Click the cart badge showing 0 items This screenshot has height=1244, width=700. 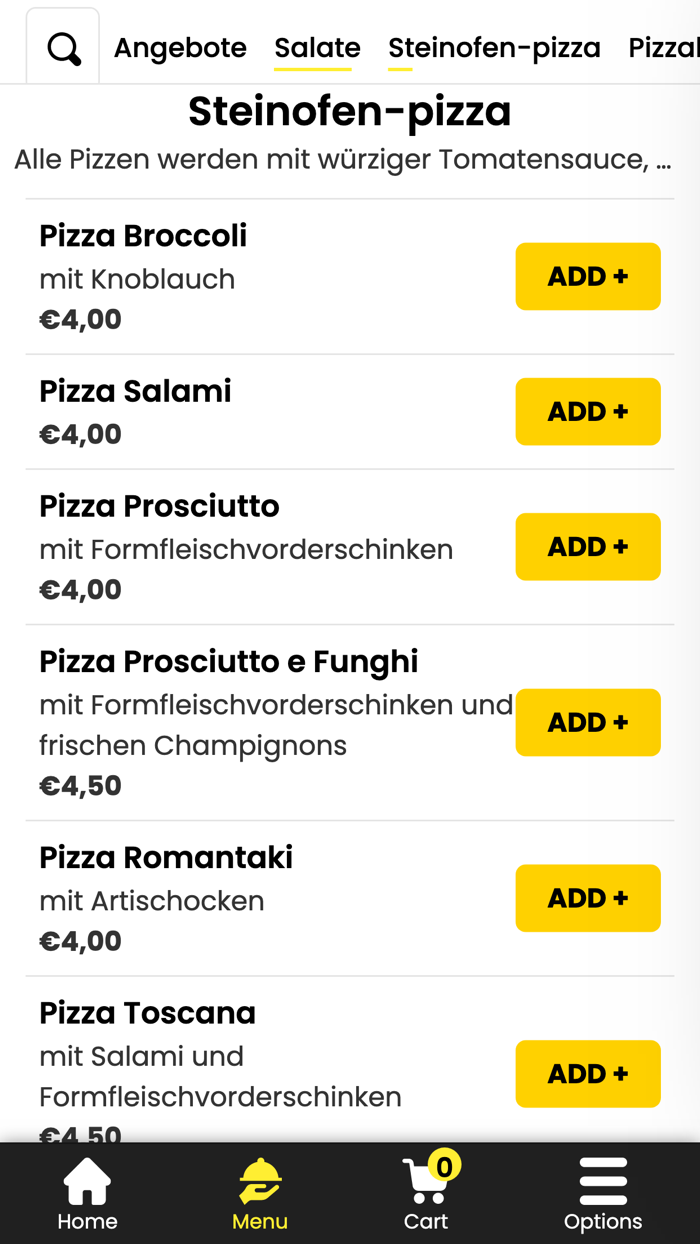tap(447, 1163)
